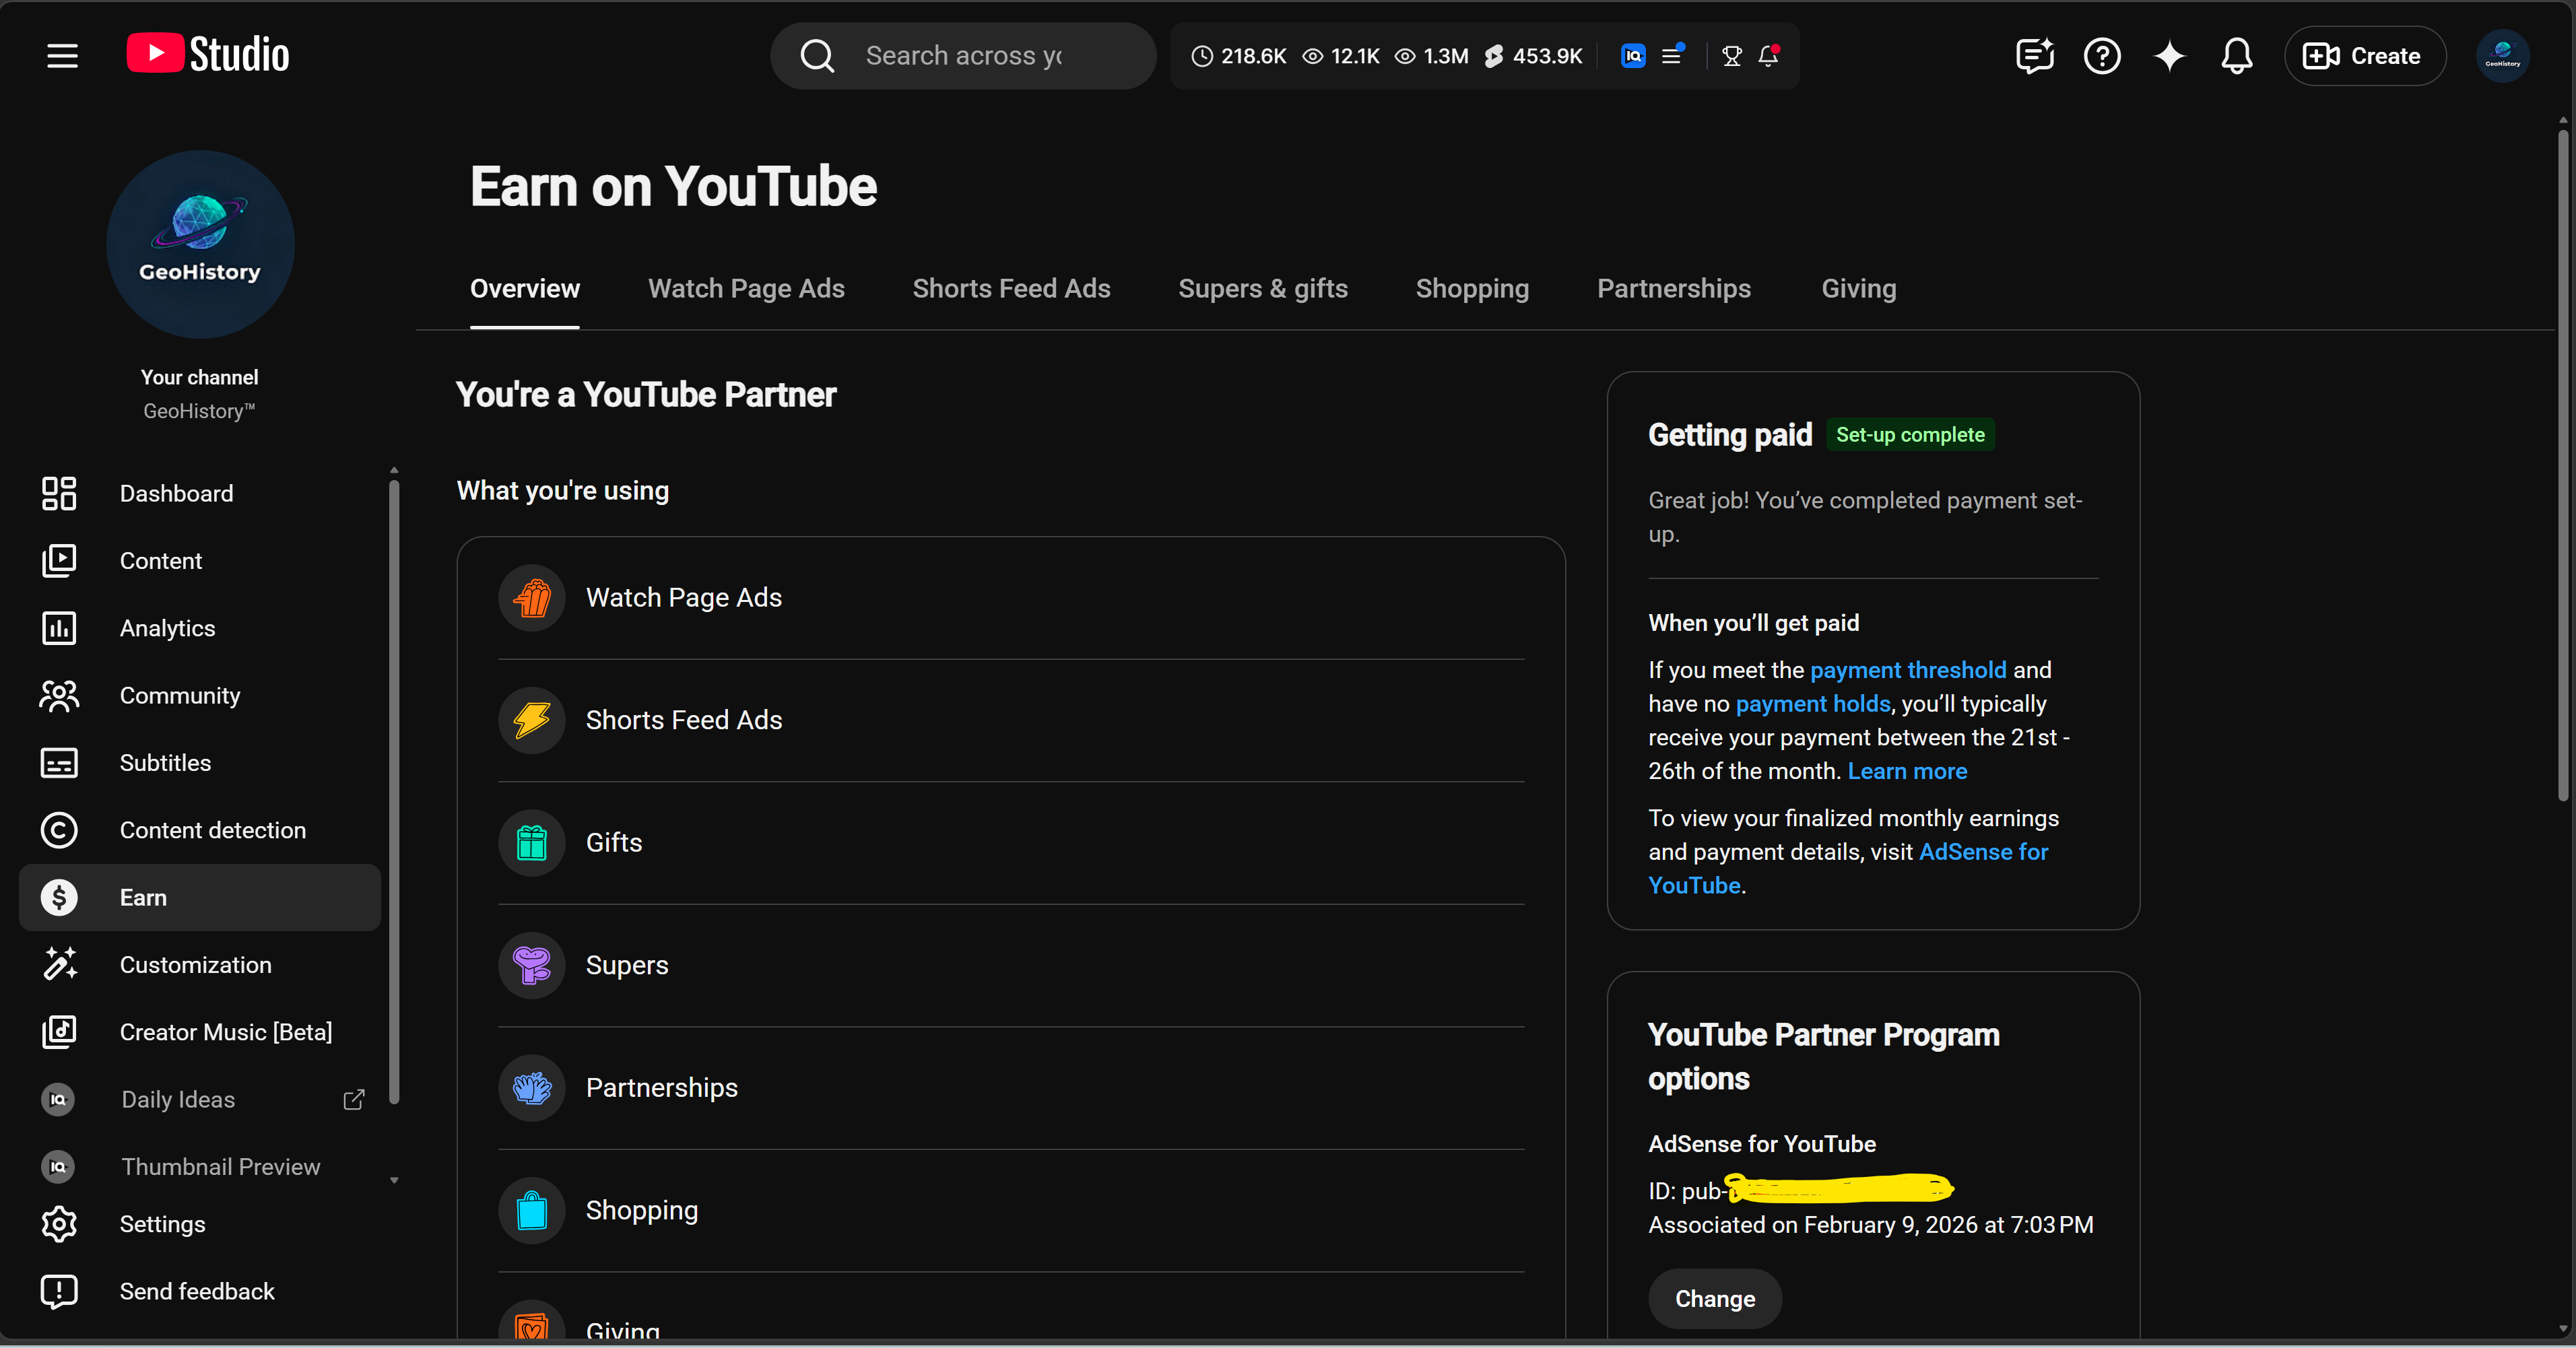The height and width of the screenshot is (1348, 2576).
Task: Open Community in sidebar
Action: [200, 695]
